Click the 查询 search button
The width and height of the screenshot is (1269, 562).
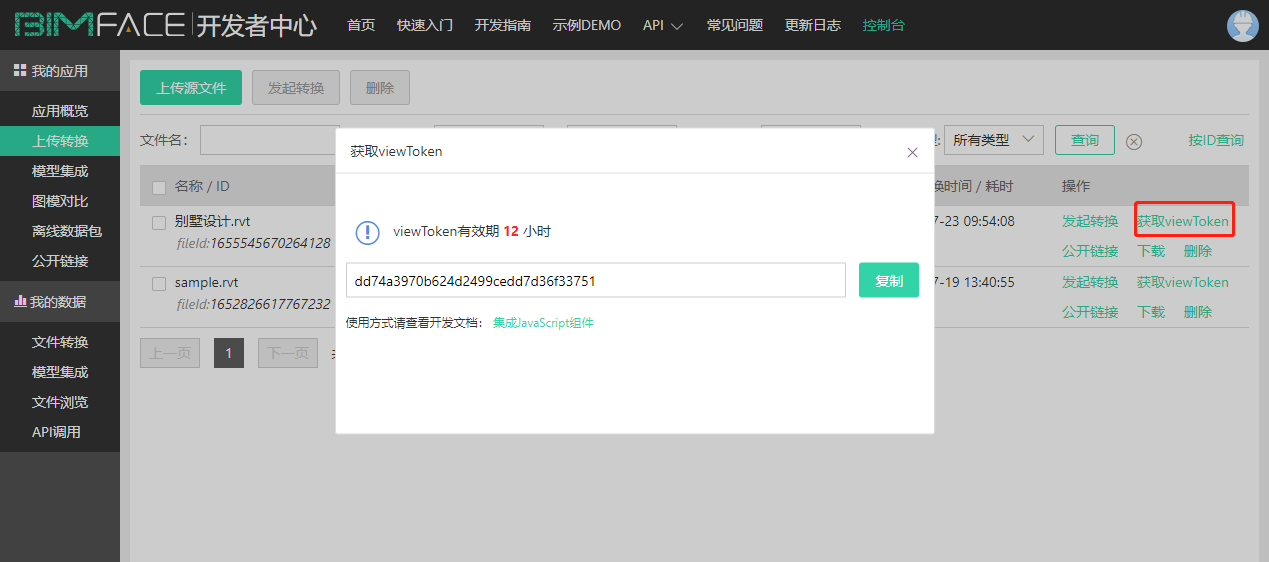(x=1084, y=140)
